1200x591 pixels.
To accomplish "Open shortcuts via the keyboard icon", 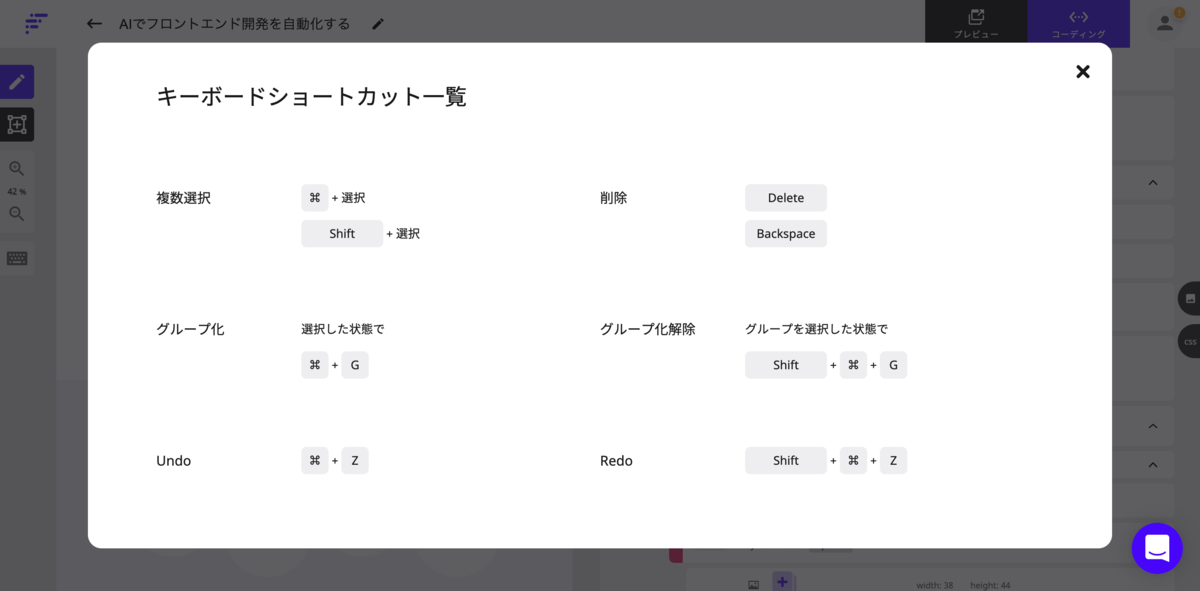I will click(x=17, y=257).
